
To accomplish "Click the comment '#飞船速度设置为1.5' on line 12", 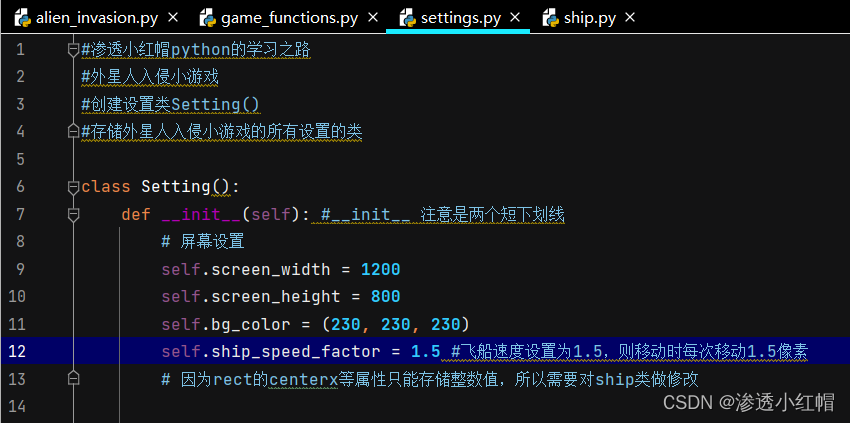I will 527,351.
